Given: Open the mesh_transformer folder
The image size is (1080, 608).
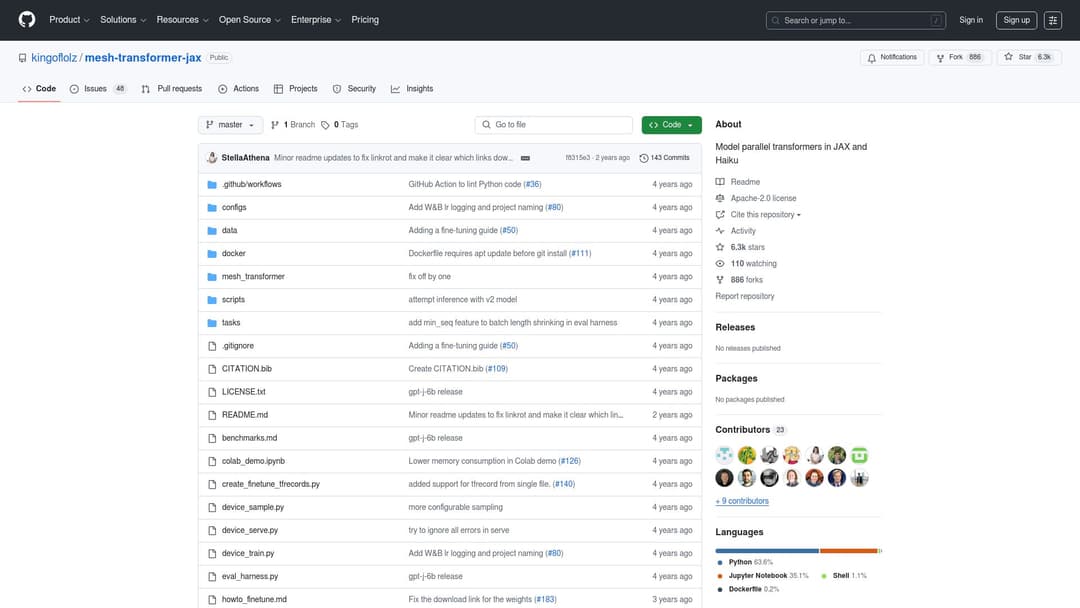Looking at the screenshot, I should pos(253,277).
